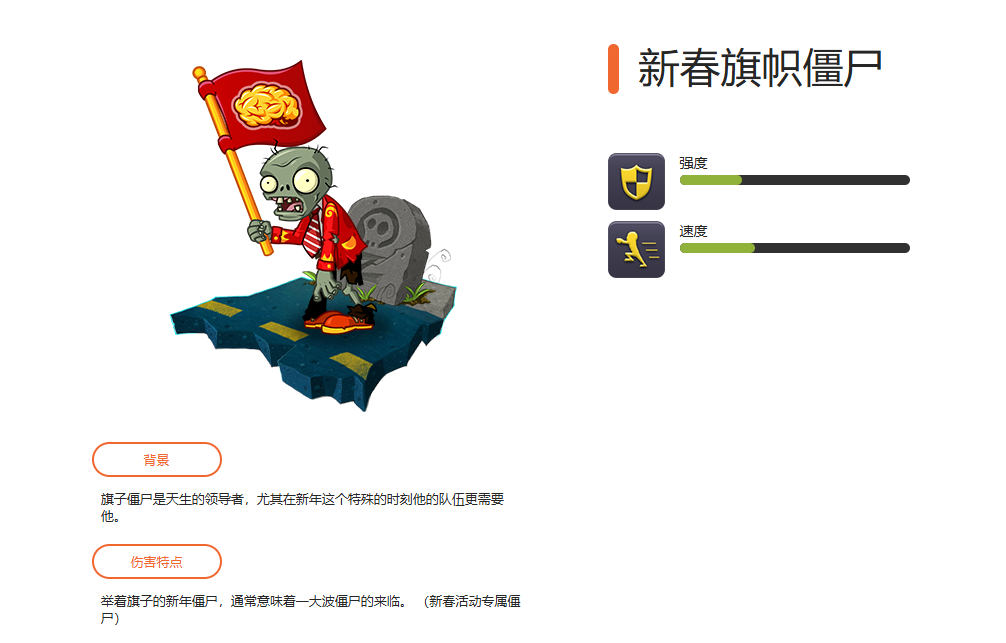Image resolution: width=1006 pixels, height=643 pixels.
Task: Click the shield strength icon
Action: 636,182
